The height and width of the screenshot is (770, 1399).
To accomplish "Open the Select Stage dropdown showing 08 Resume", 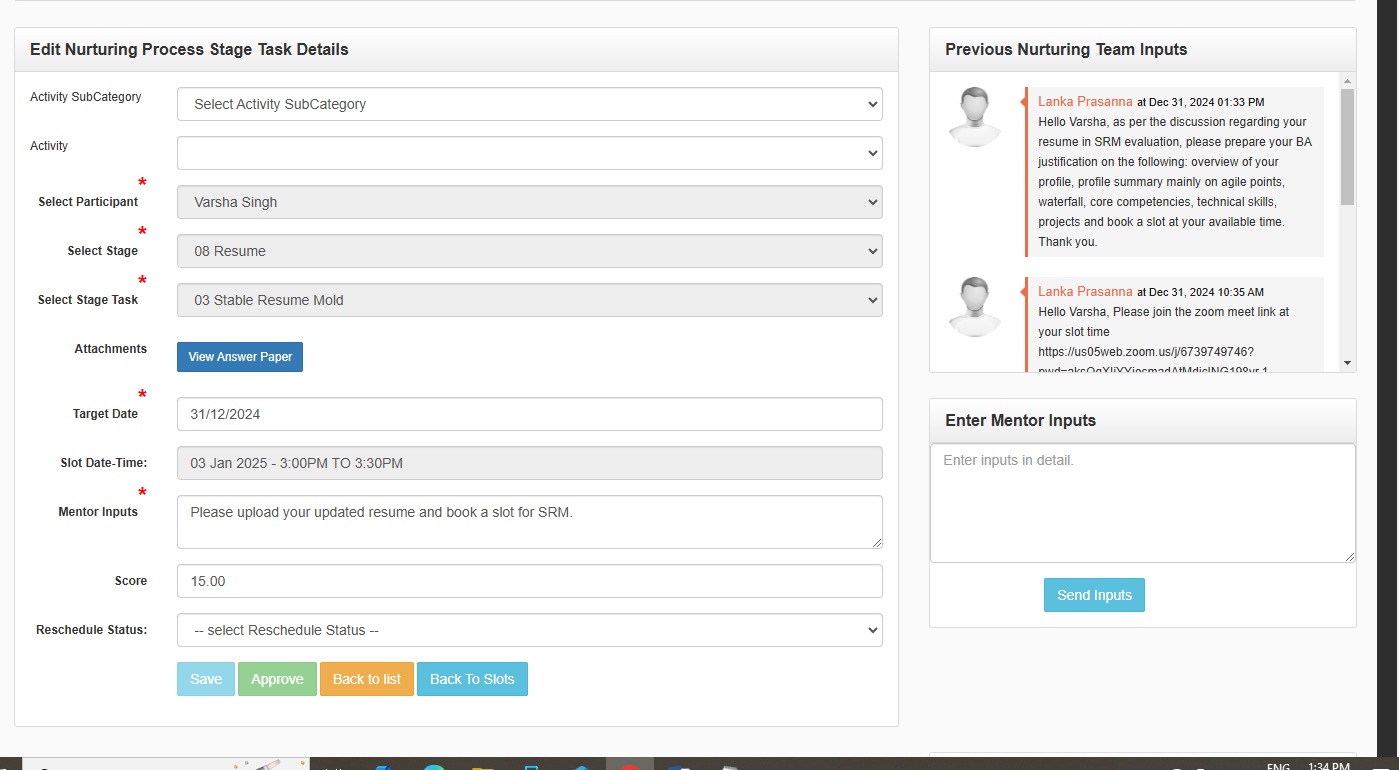I will click(529, 251).
